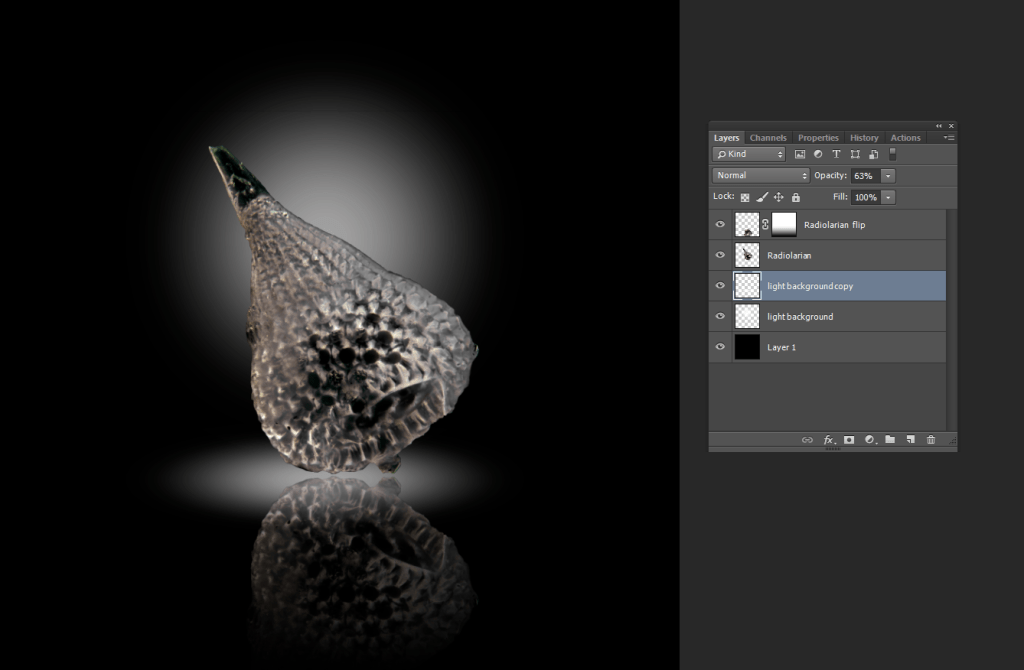Create a new group folder icon
This screenshot has width=1024, height=670.
click(x=890, y=440)
